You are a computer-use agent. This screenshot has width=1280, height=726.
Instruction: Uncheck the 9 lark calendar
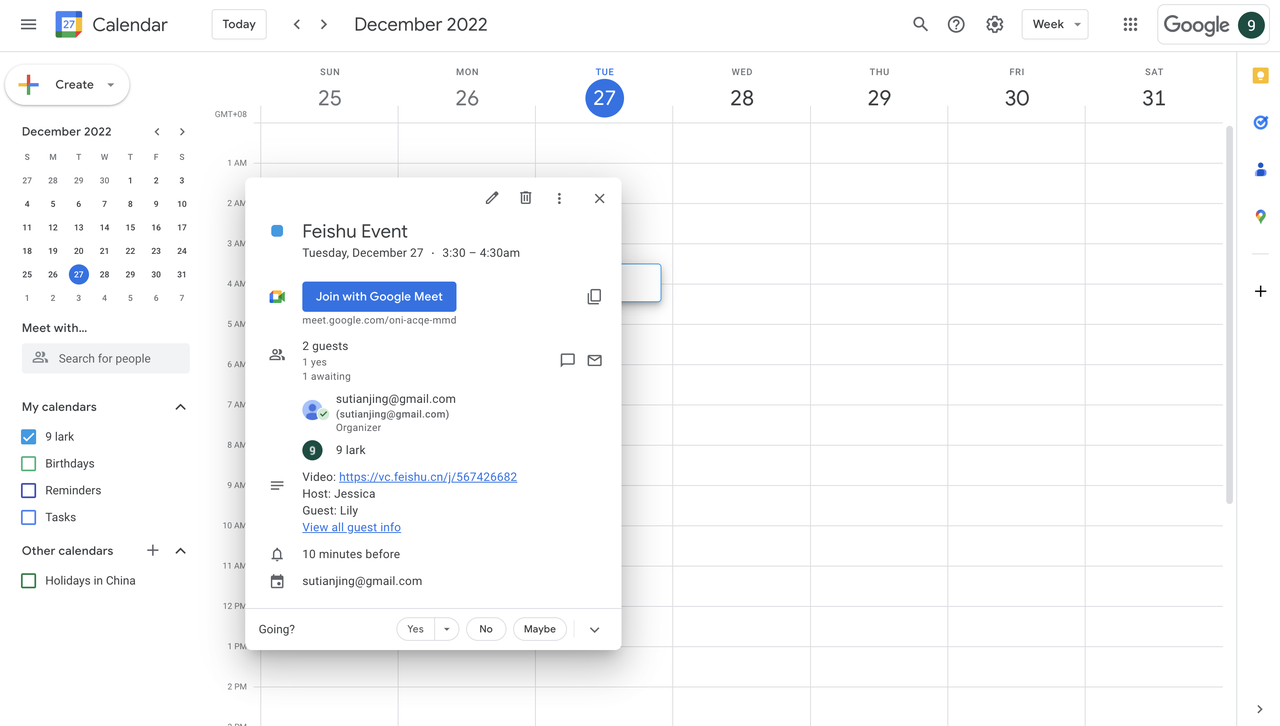click(x=29, y=437)
